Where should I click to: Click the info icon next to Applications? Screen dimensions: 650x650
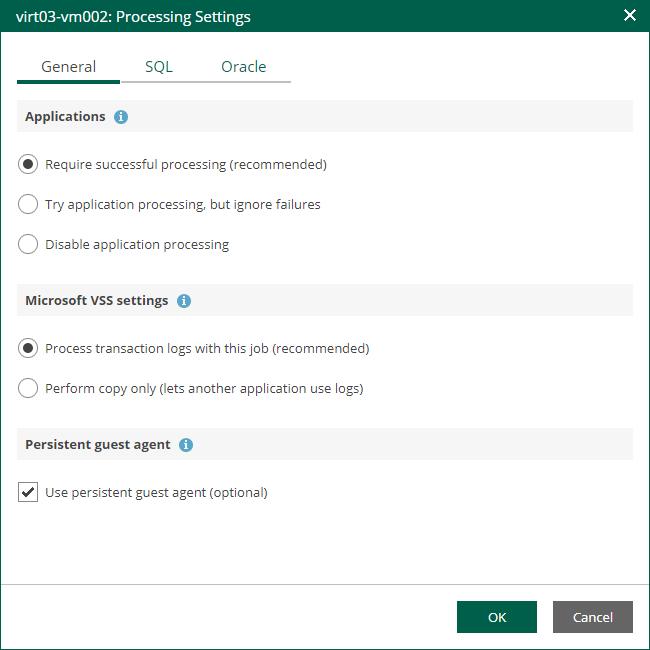[121, 117]
